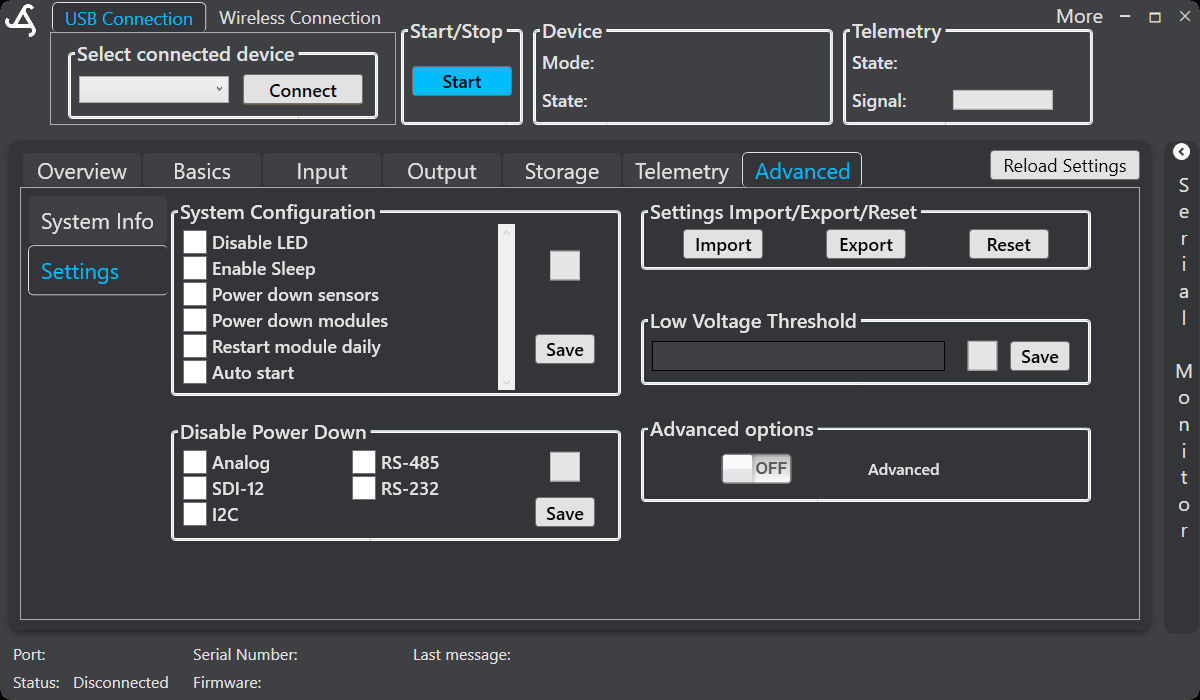Image resolution: width=1200 pixels, height=700 pixels.
Task: Open the connected device dropdown
Action: [154, 90]
